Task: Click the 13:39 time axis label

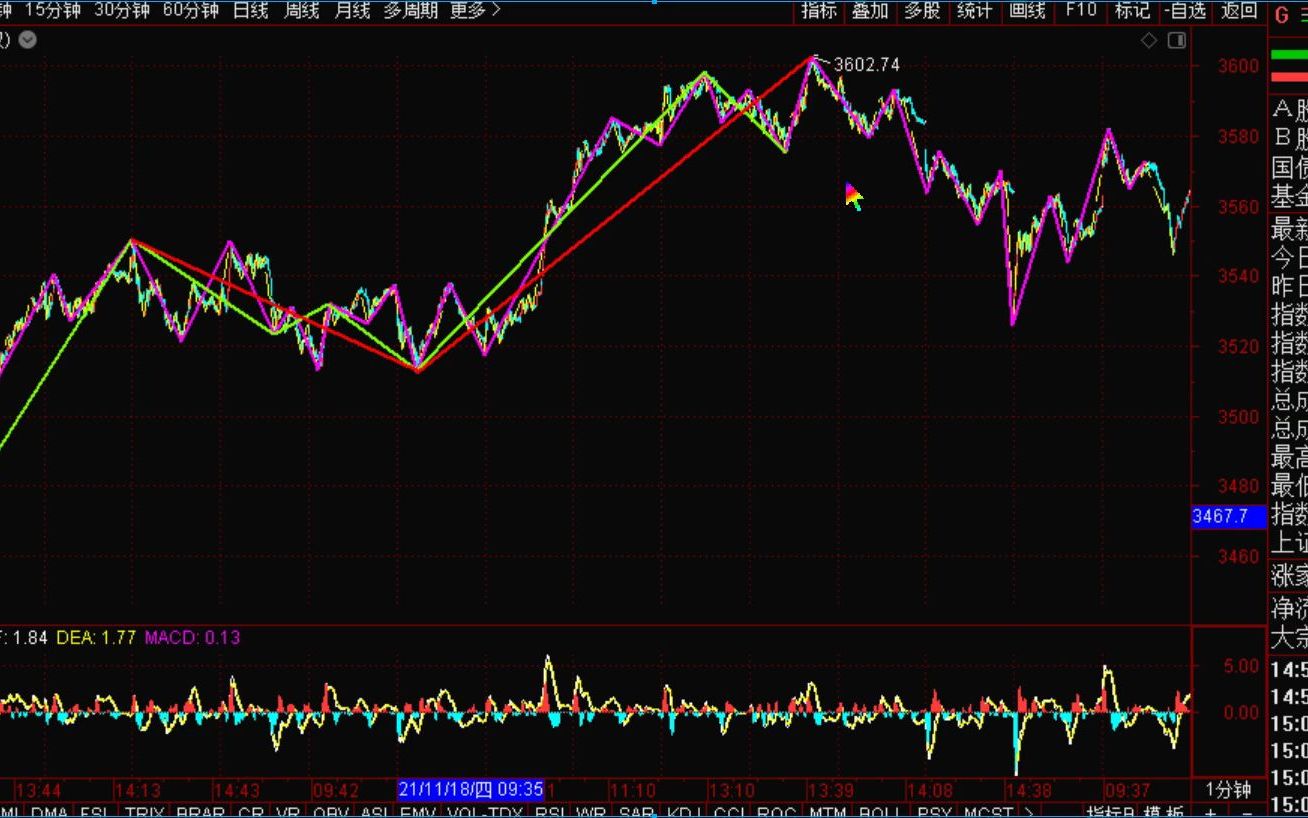Action: [831, 791]
